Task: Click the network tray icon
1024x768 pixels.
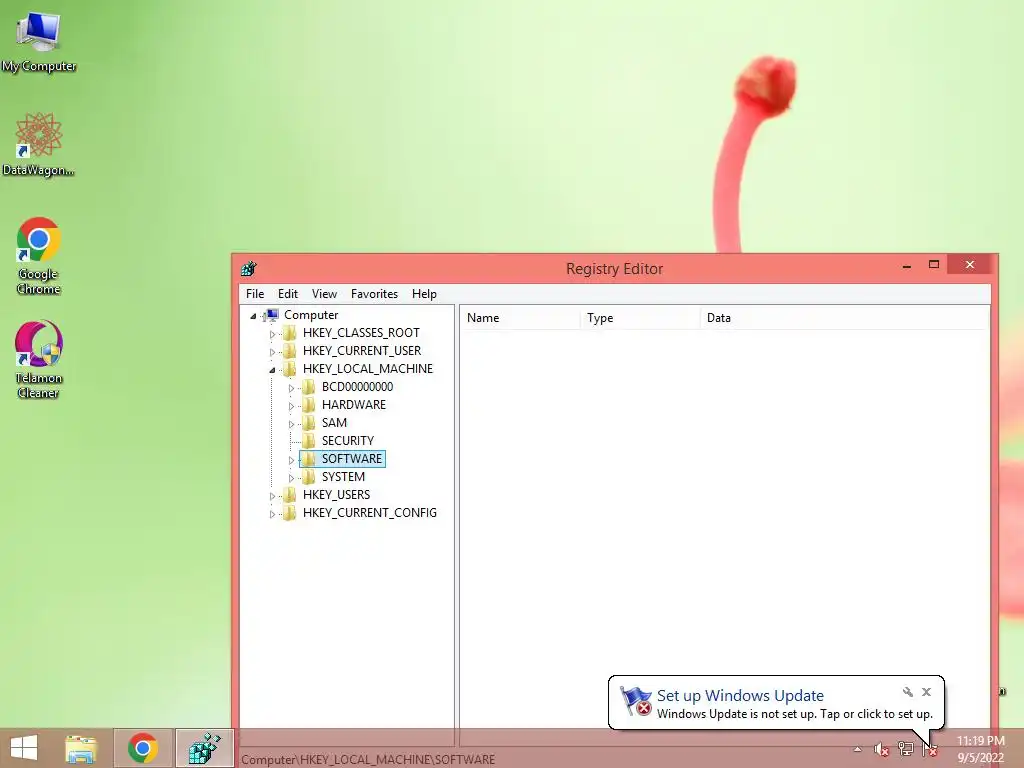Action: coord(905,750)
